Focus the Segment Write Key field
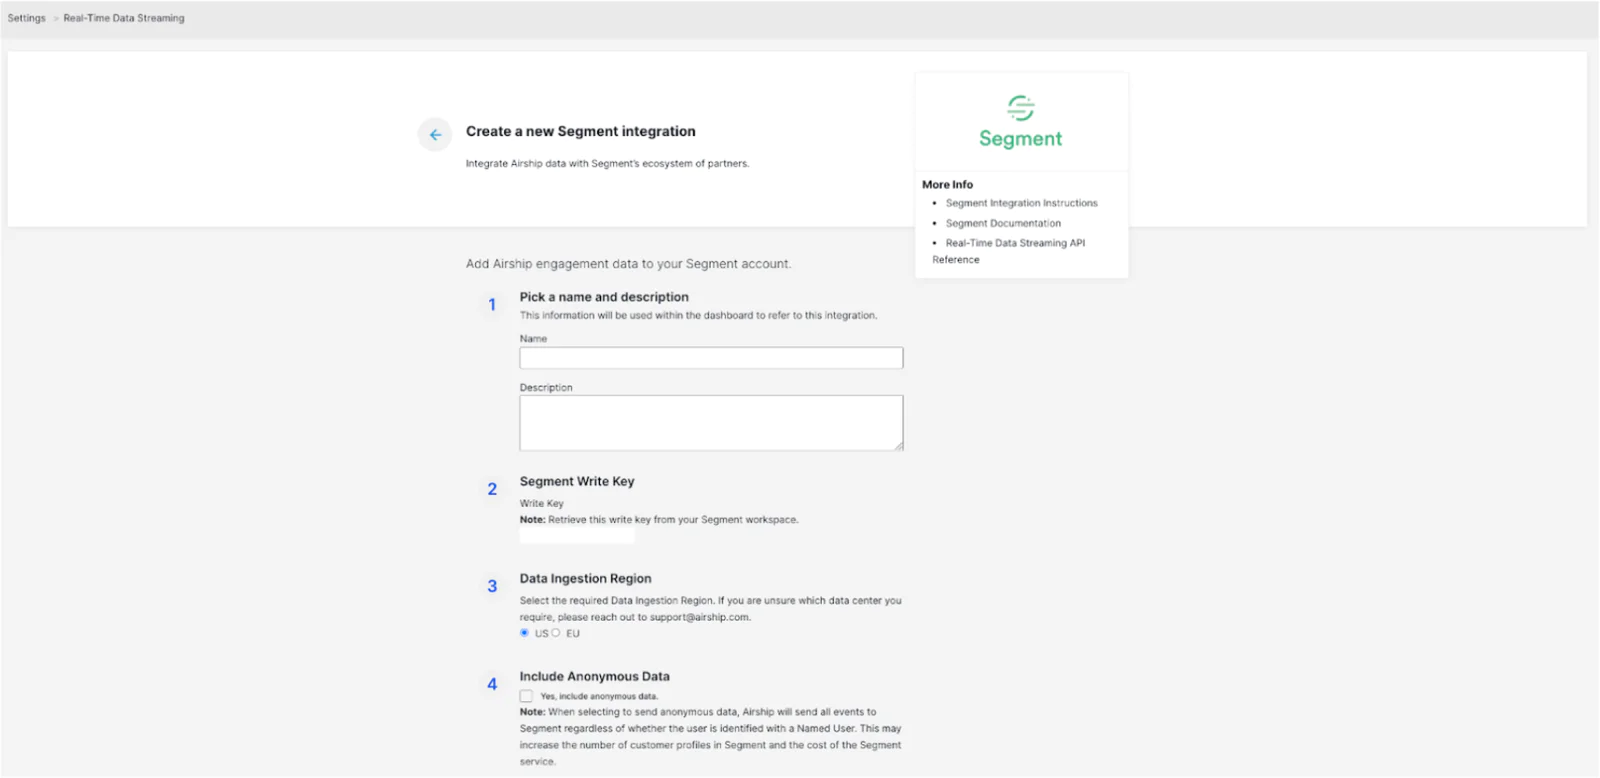This screenshot has width=1600, height=778. click(x=577, y=536)
